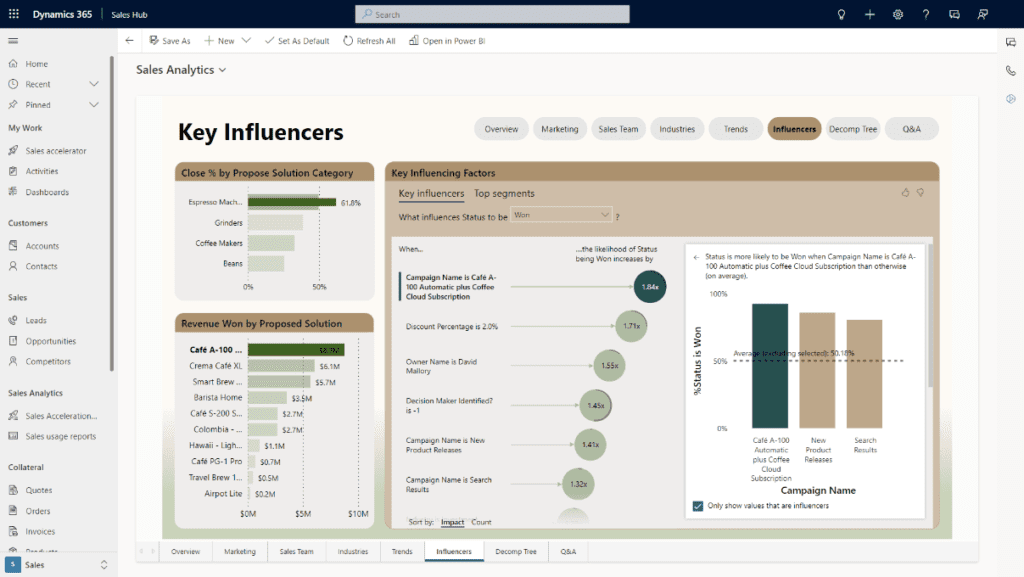Viewport: 1024px width, 577px height.
Task: Click the Sales accelerator icon in left navigation
Action: [x=14, y=150]
